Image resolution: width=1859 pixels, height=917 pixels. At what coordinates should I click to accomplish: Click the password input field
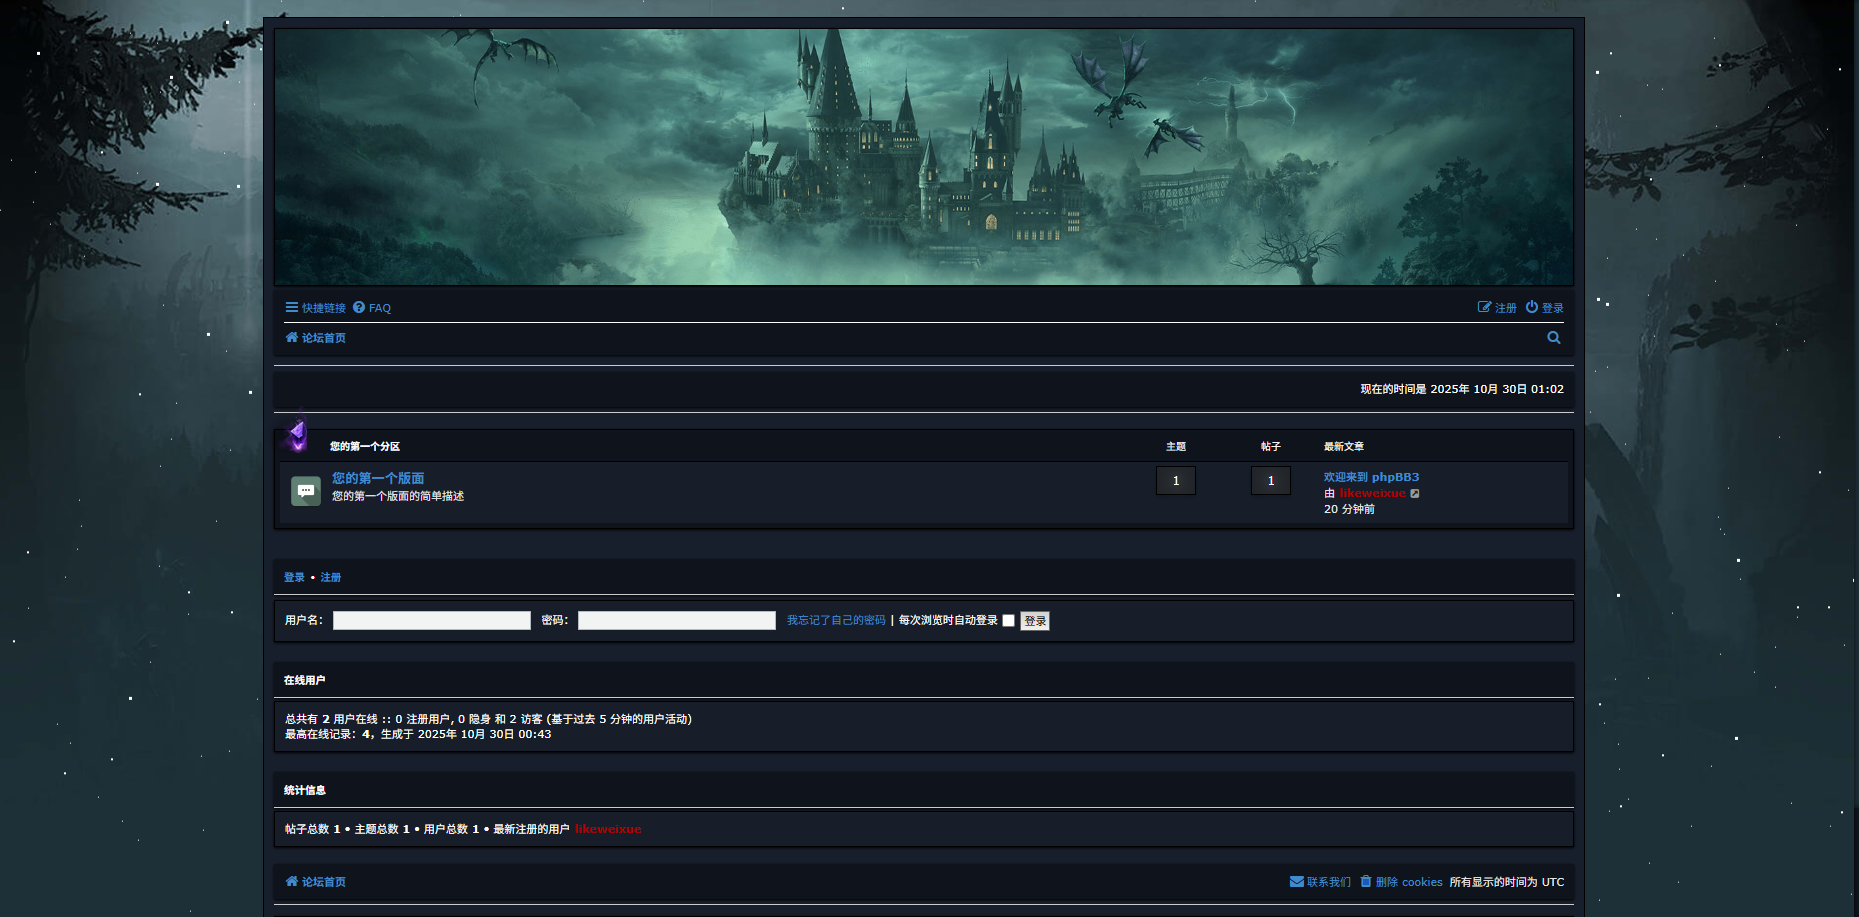point(676,621)
